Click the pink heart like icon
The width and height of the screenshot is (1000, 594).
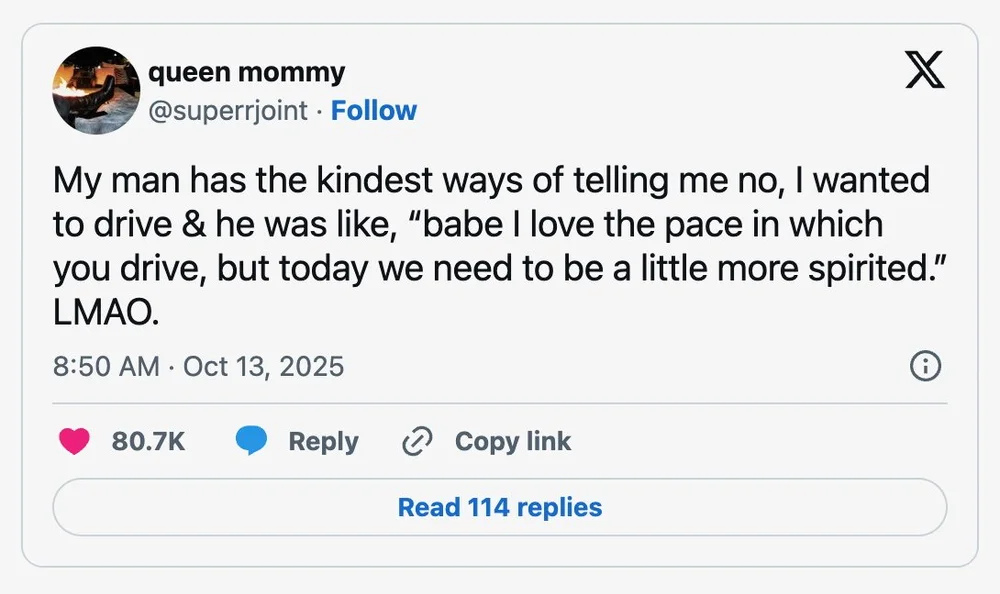point(74,441)
